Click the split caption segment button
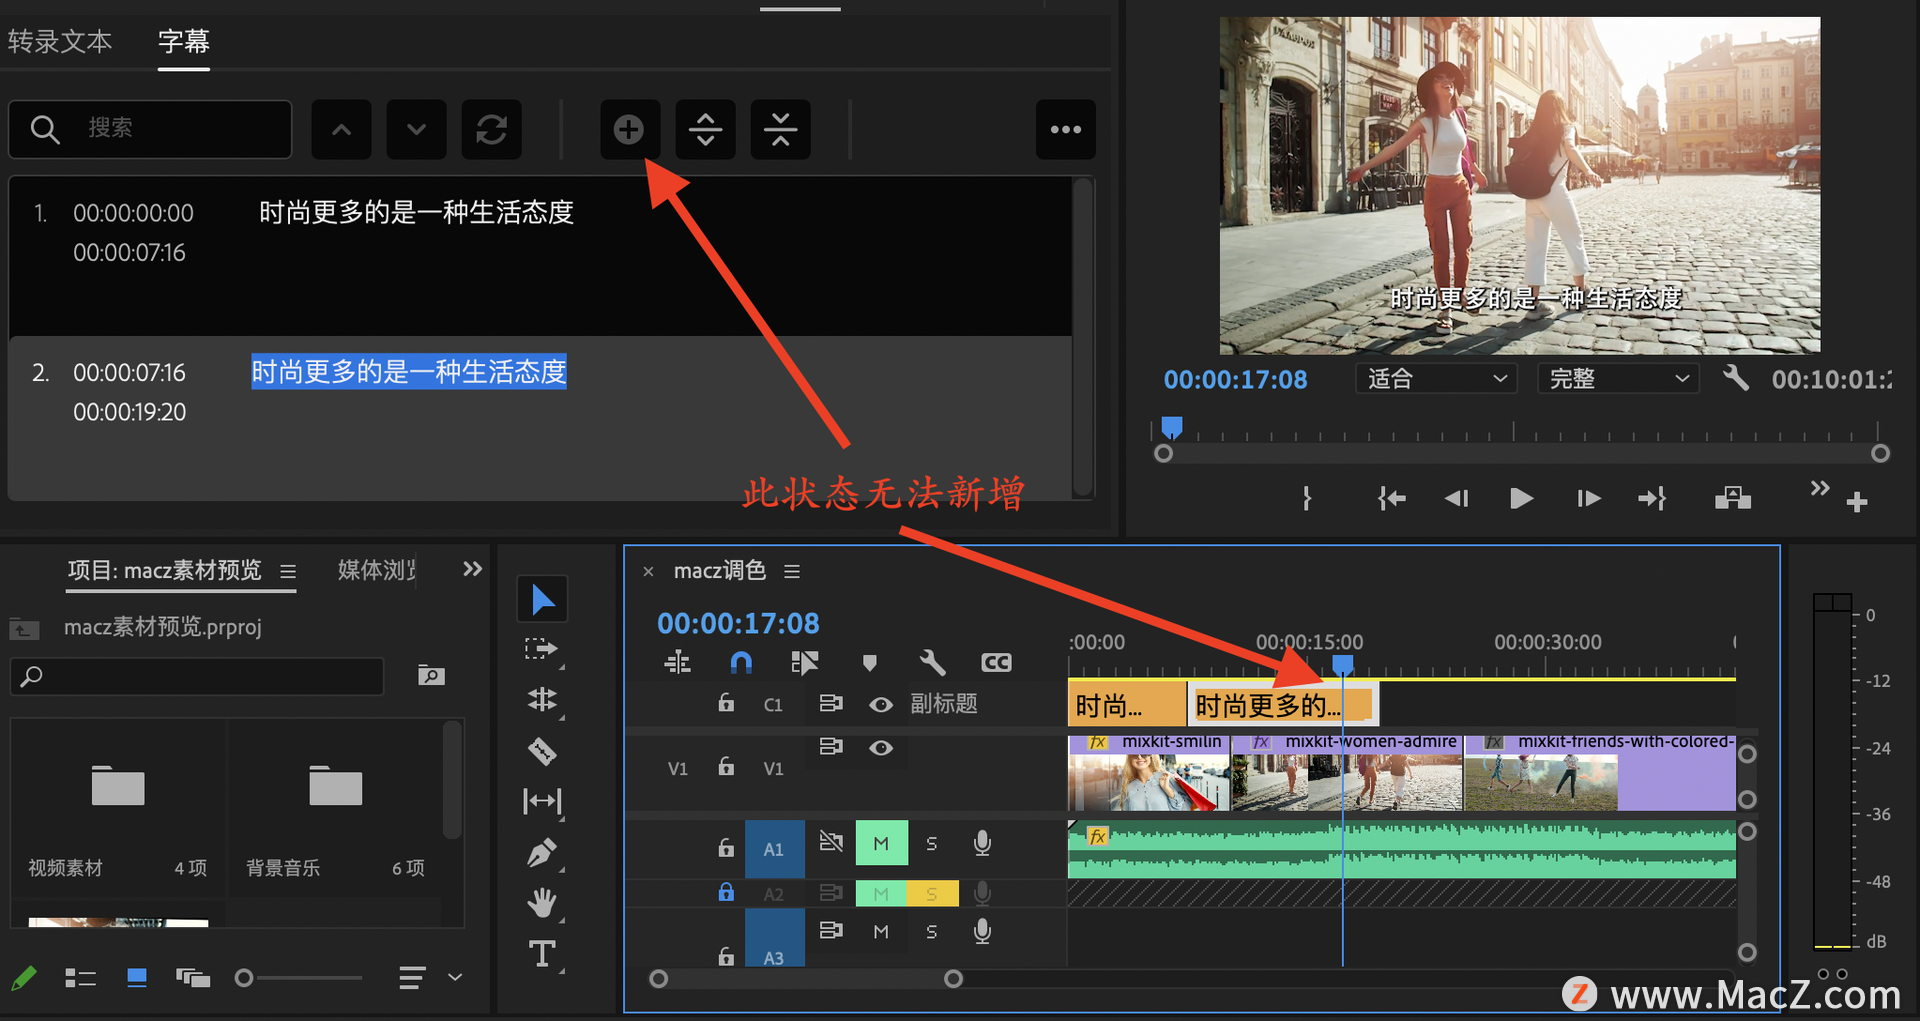 pos(705,129)
